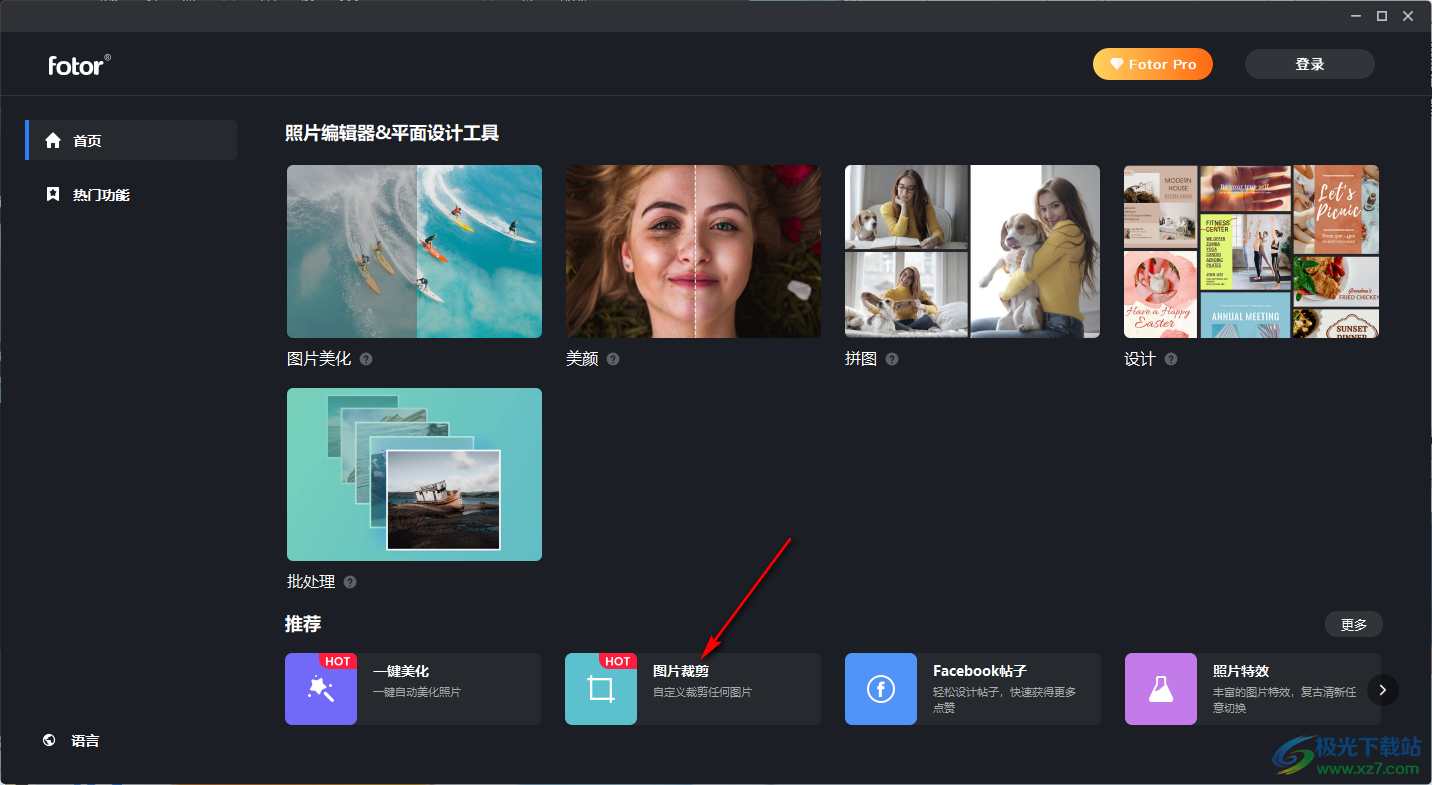This screenshot has width=1432, height=785.
Task: Open the 批处理 batch thumbnail
Action: click(x=414, y=474)
